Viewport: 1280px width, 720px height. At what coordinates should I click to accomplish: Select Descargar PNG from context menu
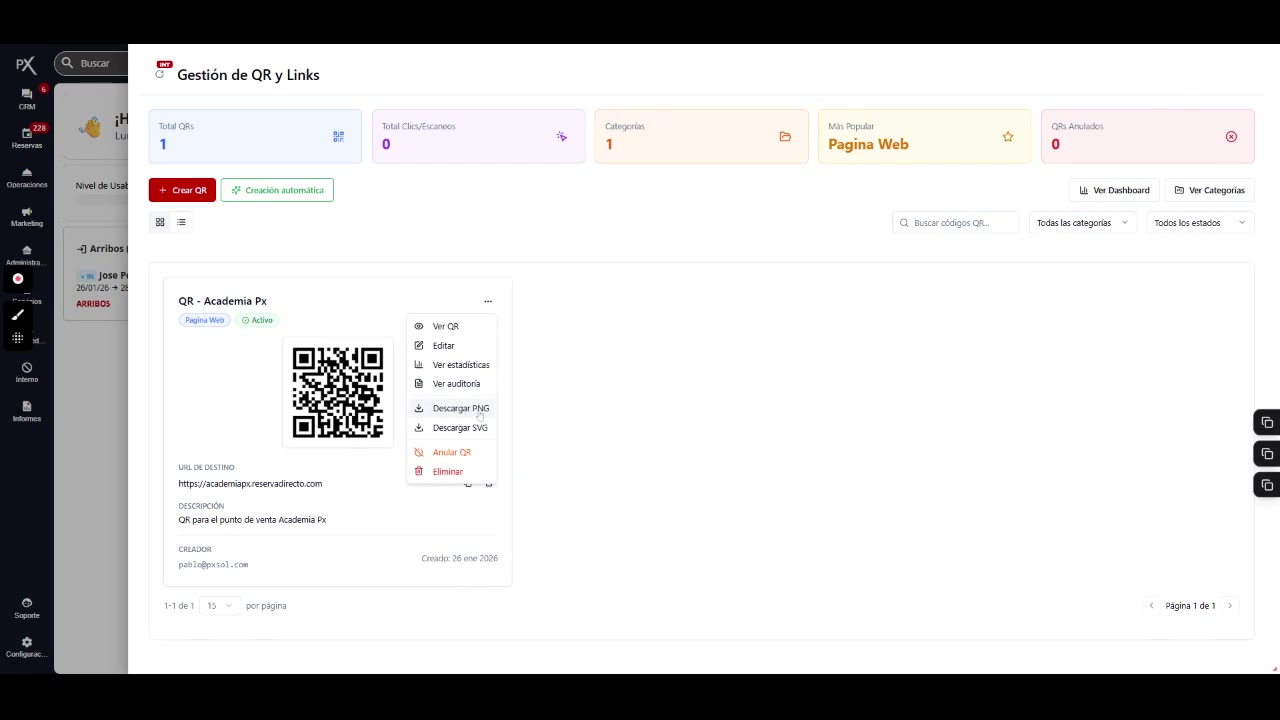pyautogui.click(x=460, y=408)
